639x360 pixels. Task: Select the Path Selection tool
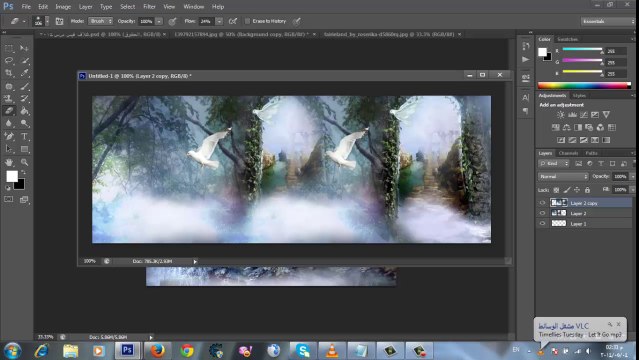point(9,149)
